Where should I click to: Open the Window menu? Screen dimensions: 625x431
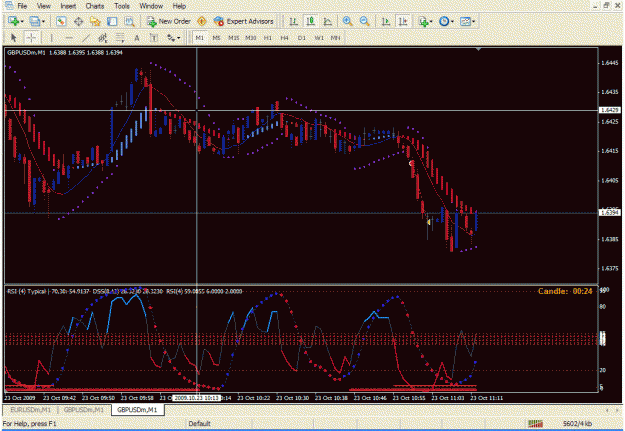(x=151, y=6)
